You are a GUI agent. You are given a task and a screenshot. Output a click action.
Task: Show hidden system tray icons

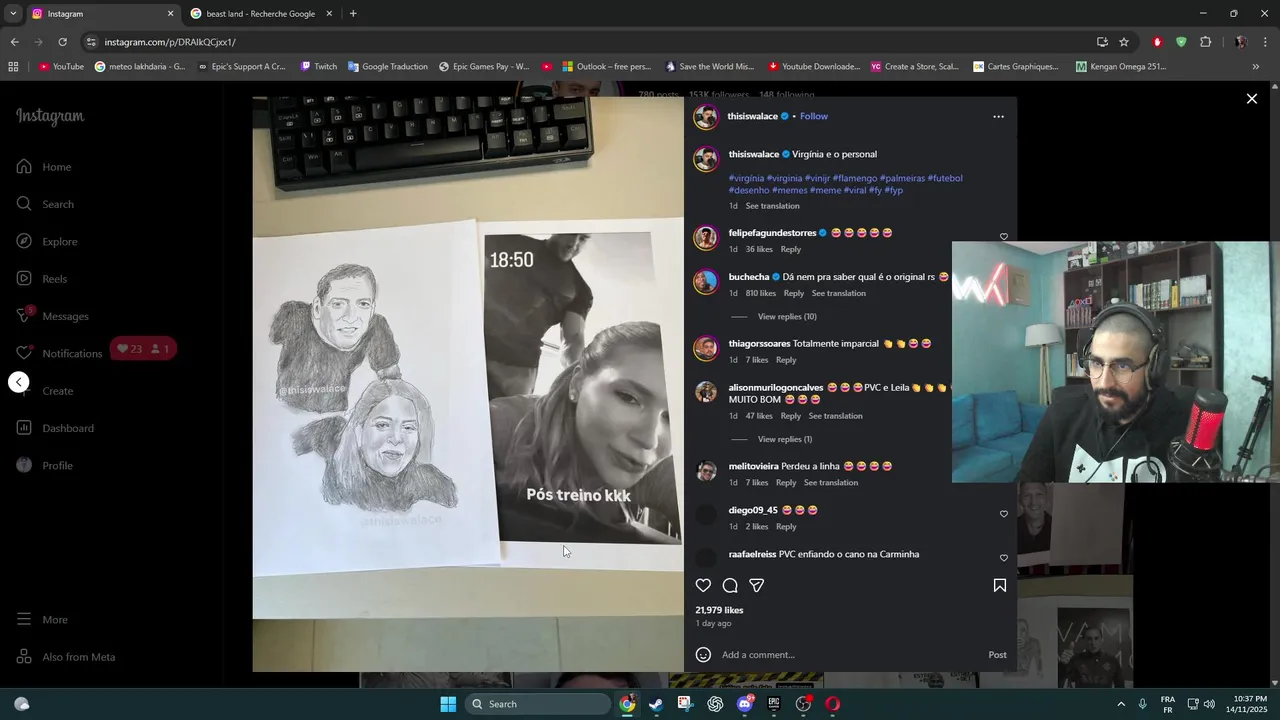[1120, 704]
